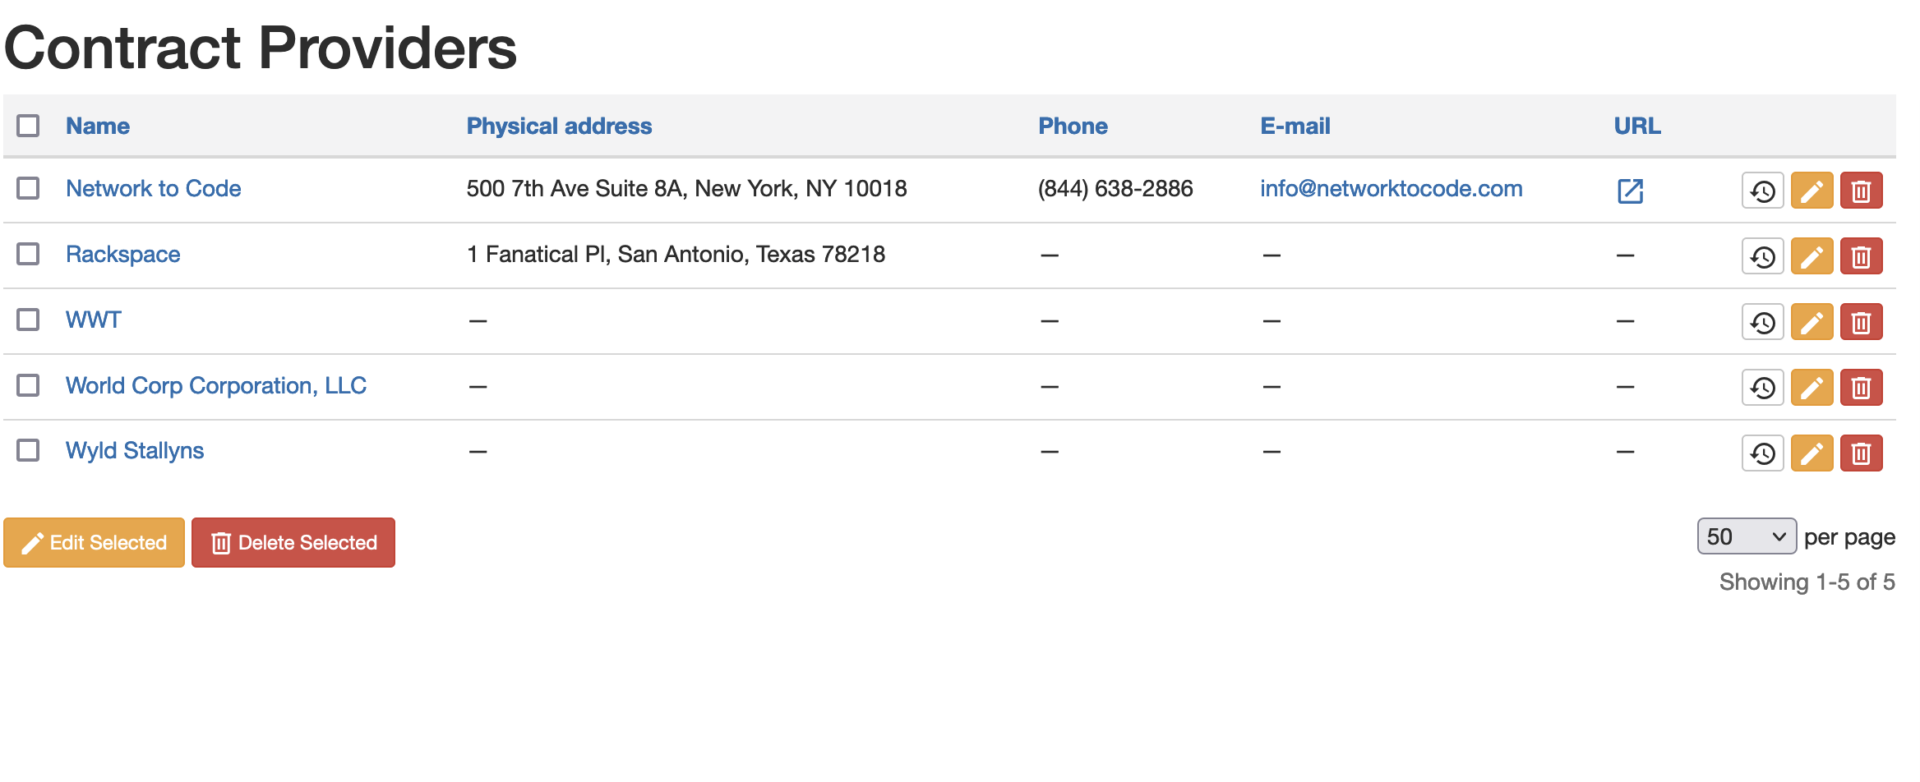Select phone number (844) 638-2886
This screenshot has height=782, width=1920.
pyautogui.click(x=1115, y=188)
